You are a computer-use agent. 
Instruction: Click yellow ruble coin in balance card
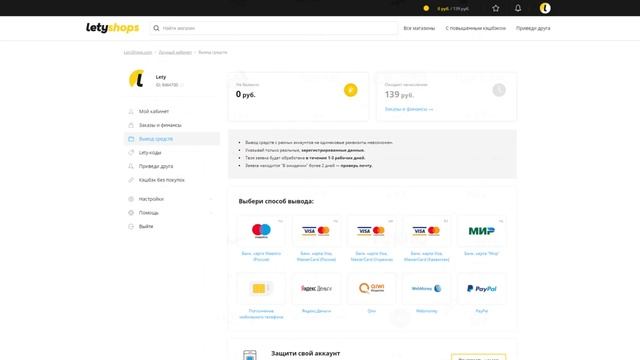[351, 90]
